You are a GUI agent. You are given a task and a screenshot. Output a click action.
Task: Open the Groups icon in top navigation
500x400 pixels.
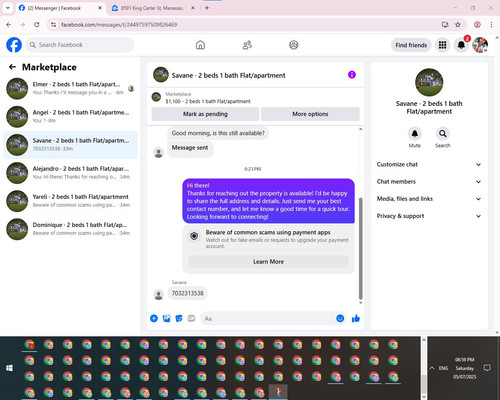click(x=294, y=45)
